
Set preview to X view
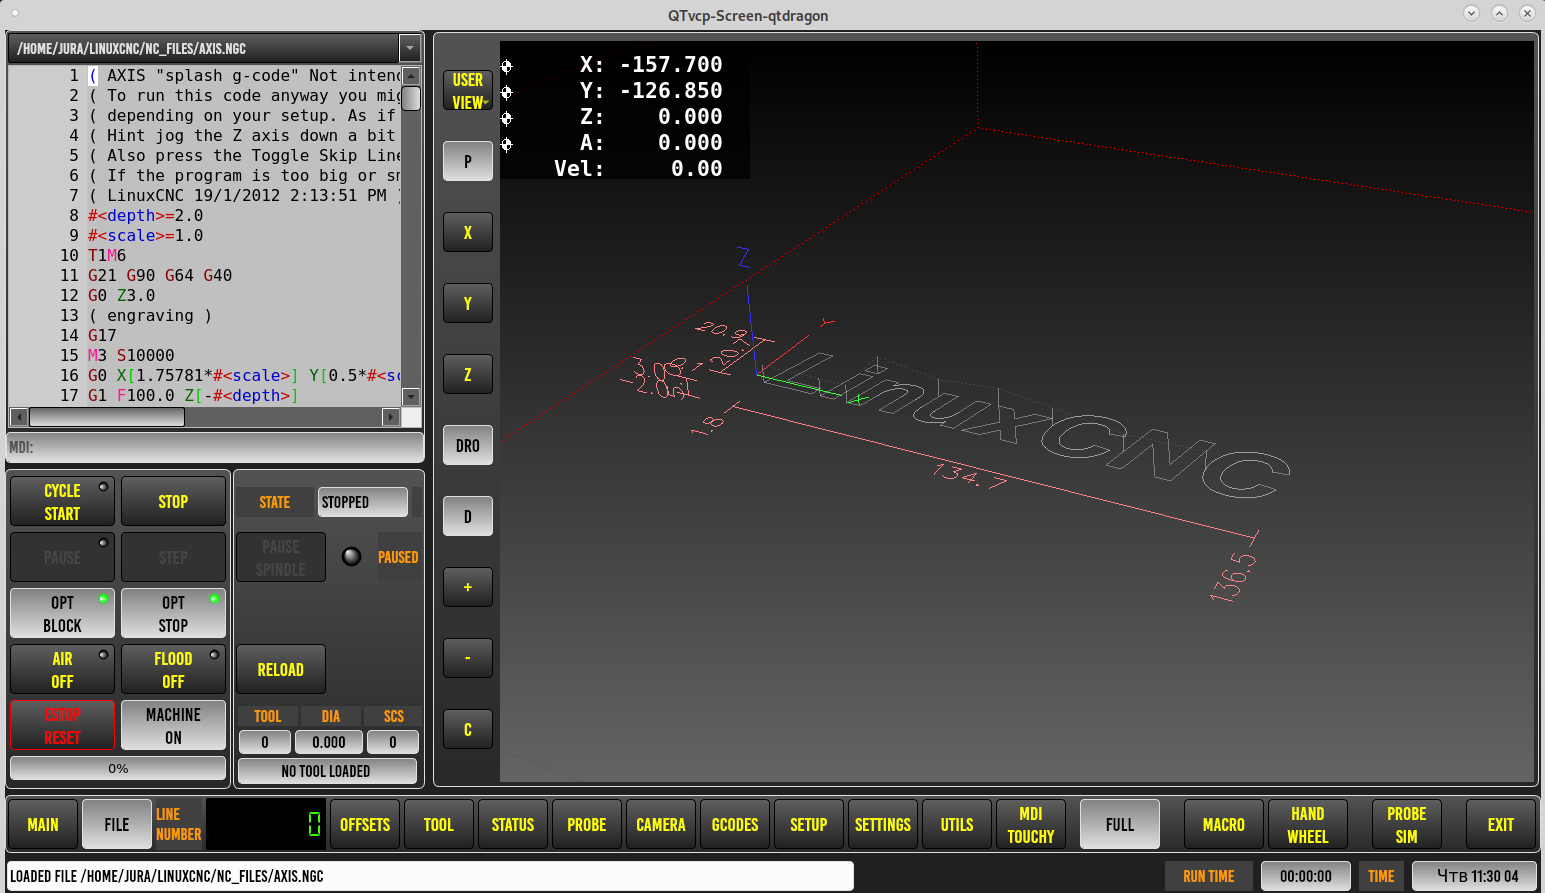tap(468, 232)
